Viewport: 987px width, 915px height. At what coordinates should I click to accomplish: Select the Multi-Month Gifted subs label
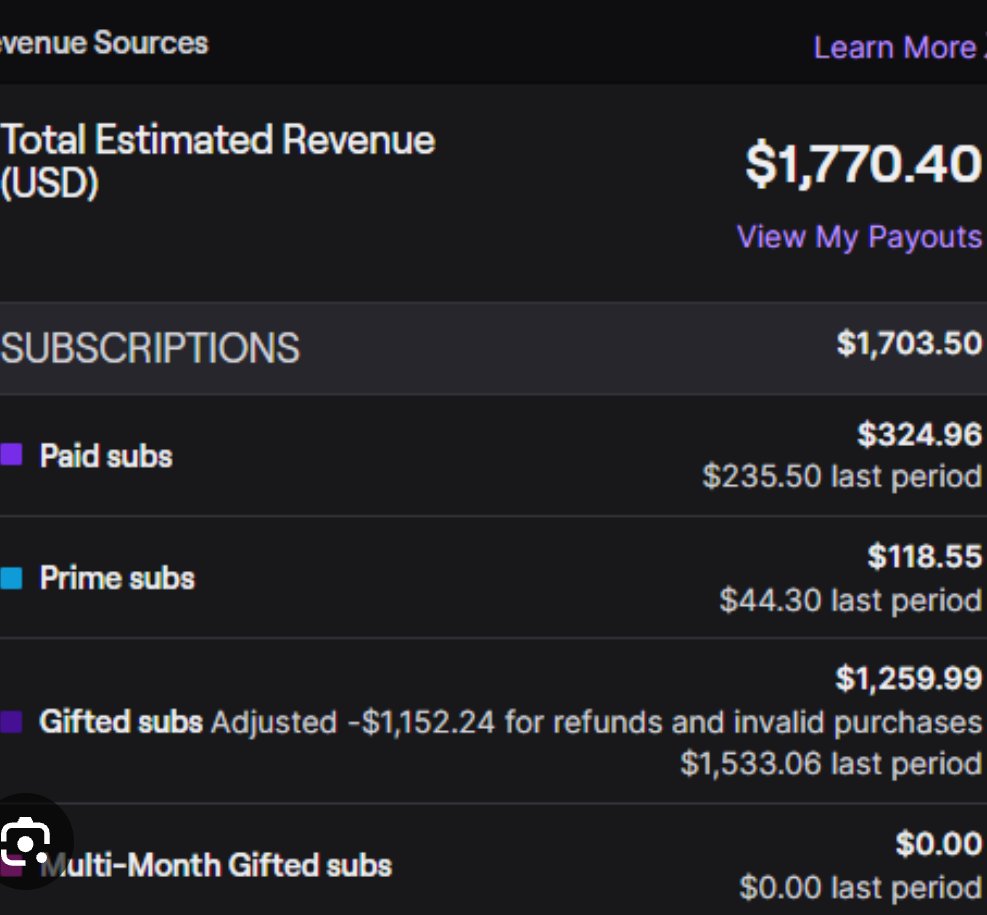coord(216,865)
